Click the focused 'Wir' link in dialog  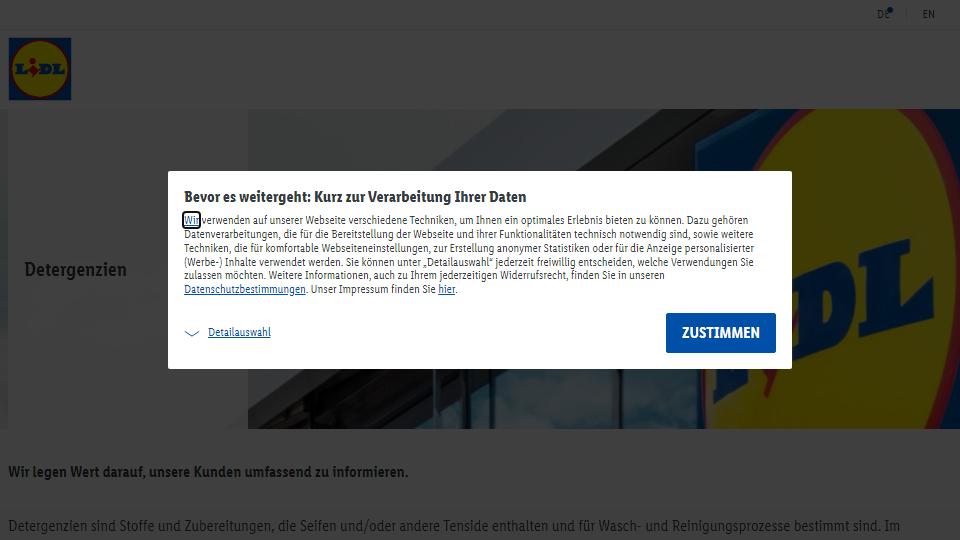click(x=192, y=220)
